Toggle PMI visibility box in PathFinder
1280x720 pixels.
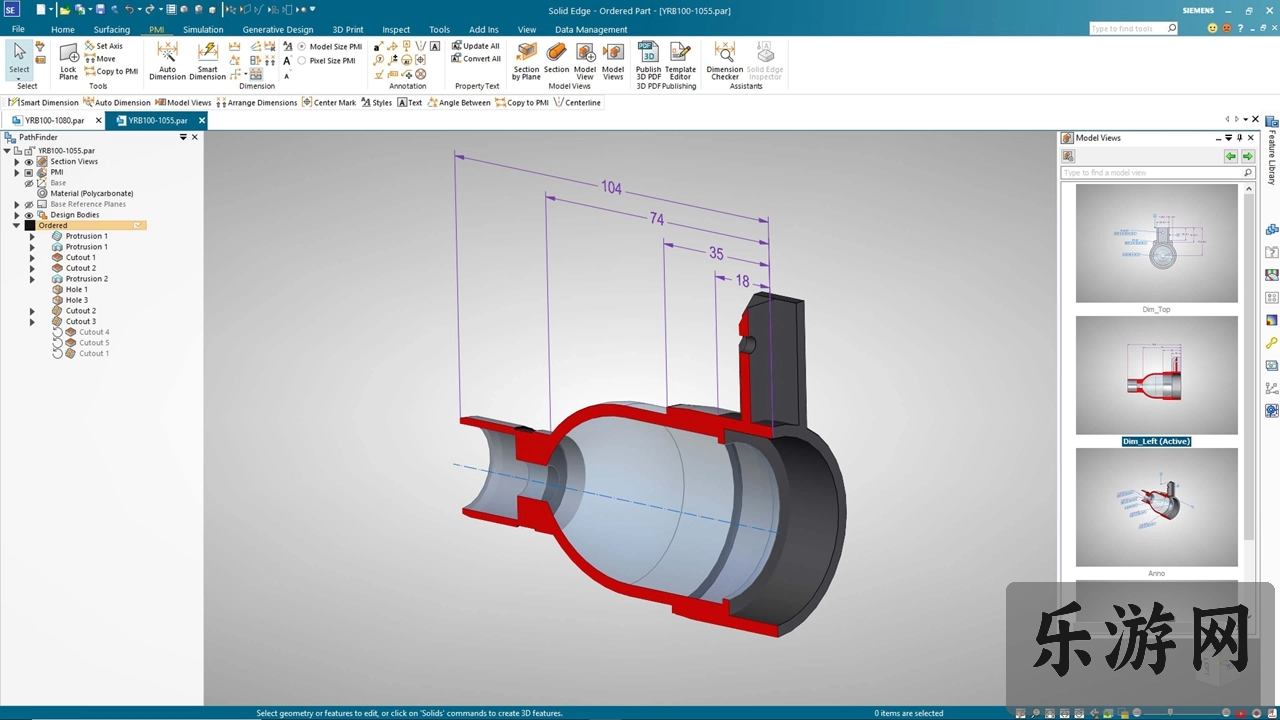click(29, 172)
